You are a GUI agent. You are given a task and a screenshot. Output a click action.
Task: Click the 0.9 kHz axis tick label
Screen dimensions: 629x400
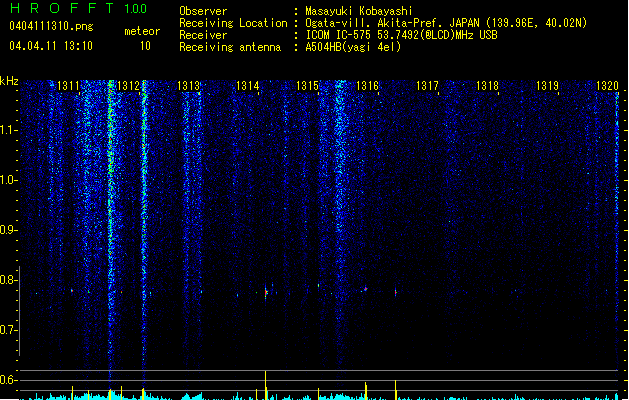click(8, 230)
